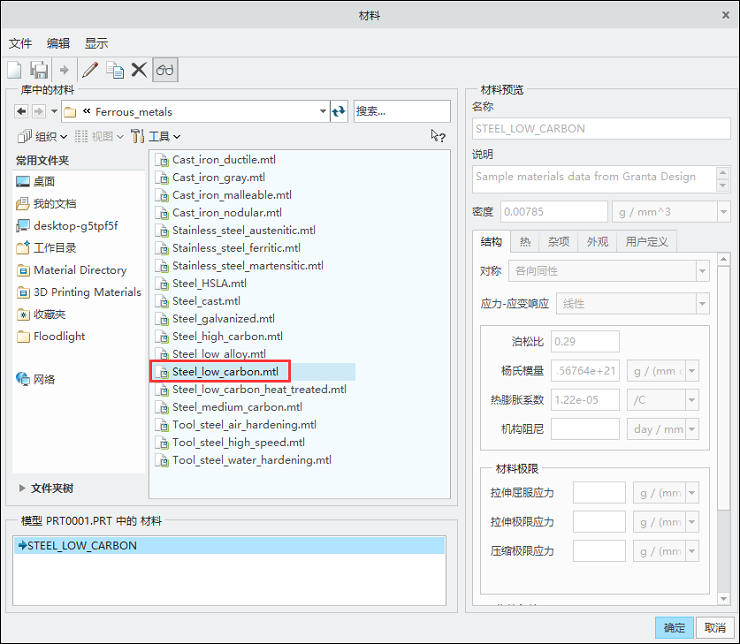Click the new material blank page icon
The image size is (740, 644).
pyautogui.click(x=15, y=70)
